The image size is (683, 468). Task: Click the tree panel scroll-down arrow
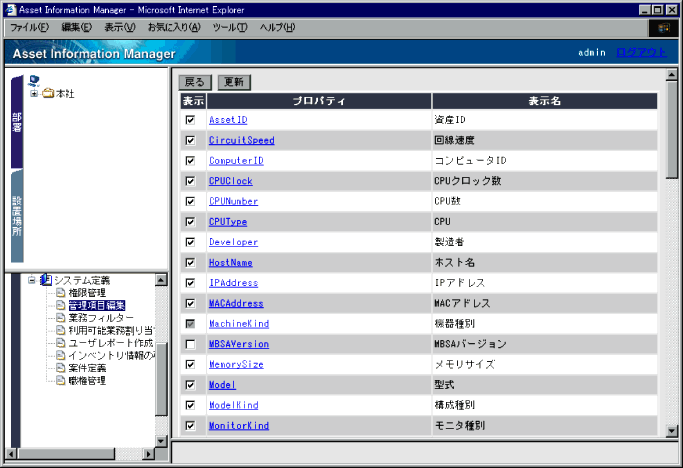(x=161, y=441)
